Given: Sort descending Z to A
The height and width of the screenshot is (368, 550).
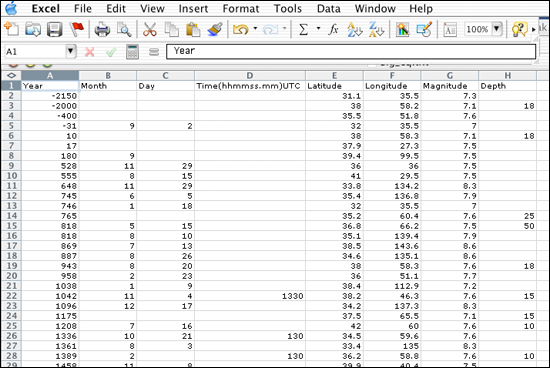Looking at the screenshot, I should tap(376, 29).
